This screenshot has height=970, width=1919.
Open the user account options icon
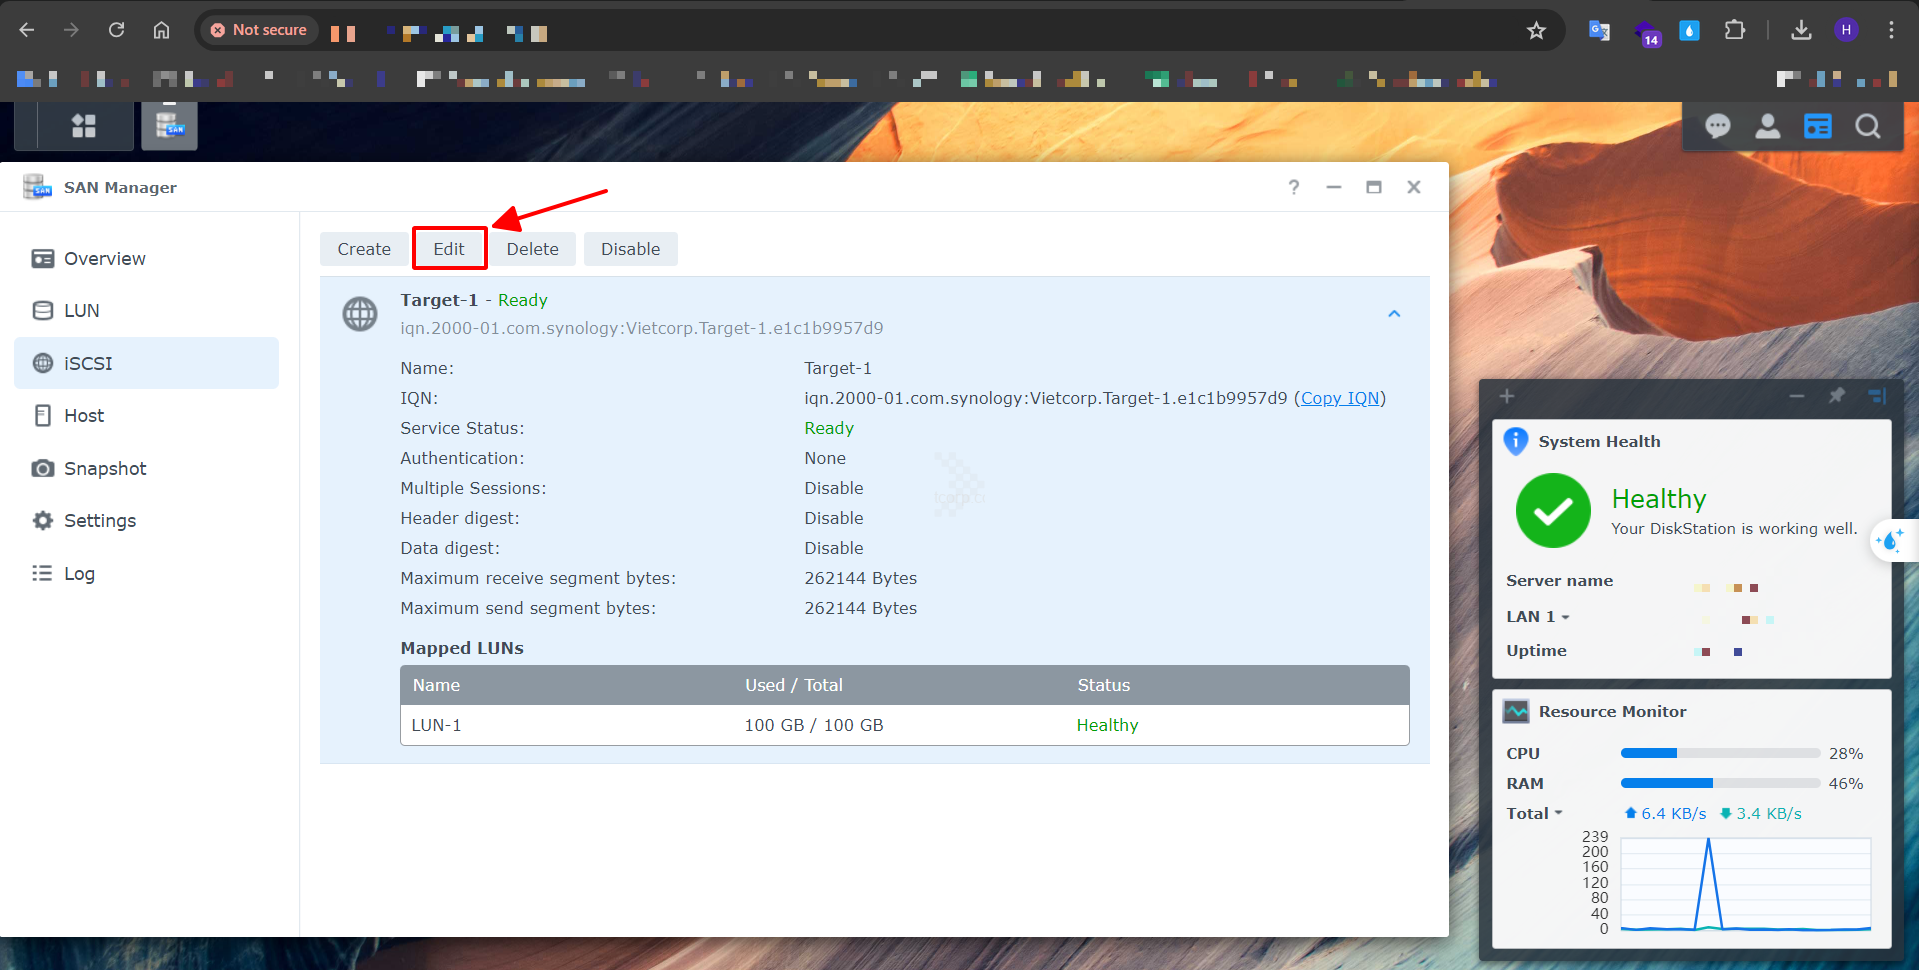pos(1767,126)
